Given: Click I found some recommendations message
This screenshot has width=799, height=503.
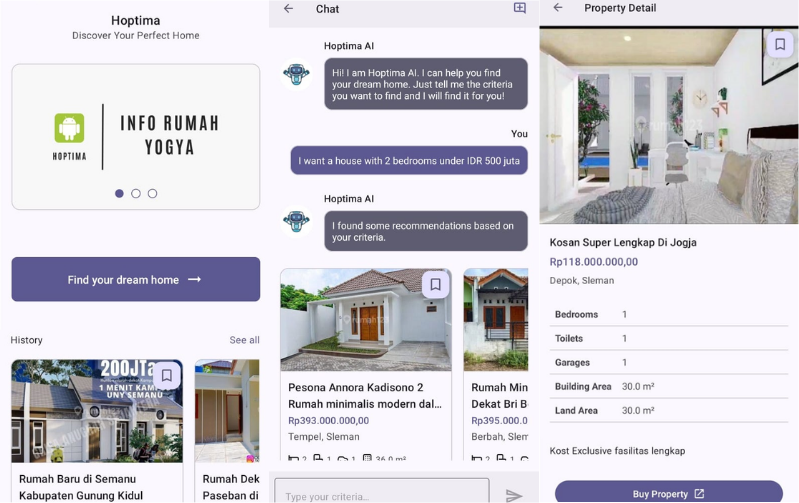Looking at the screenshot, I should (426, 231).
